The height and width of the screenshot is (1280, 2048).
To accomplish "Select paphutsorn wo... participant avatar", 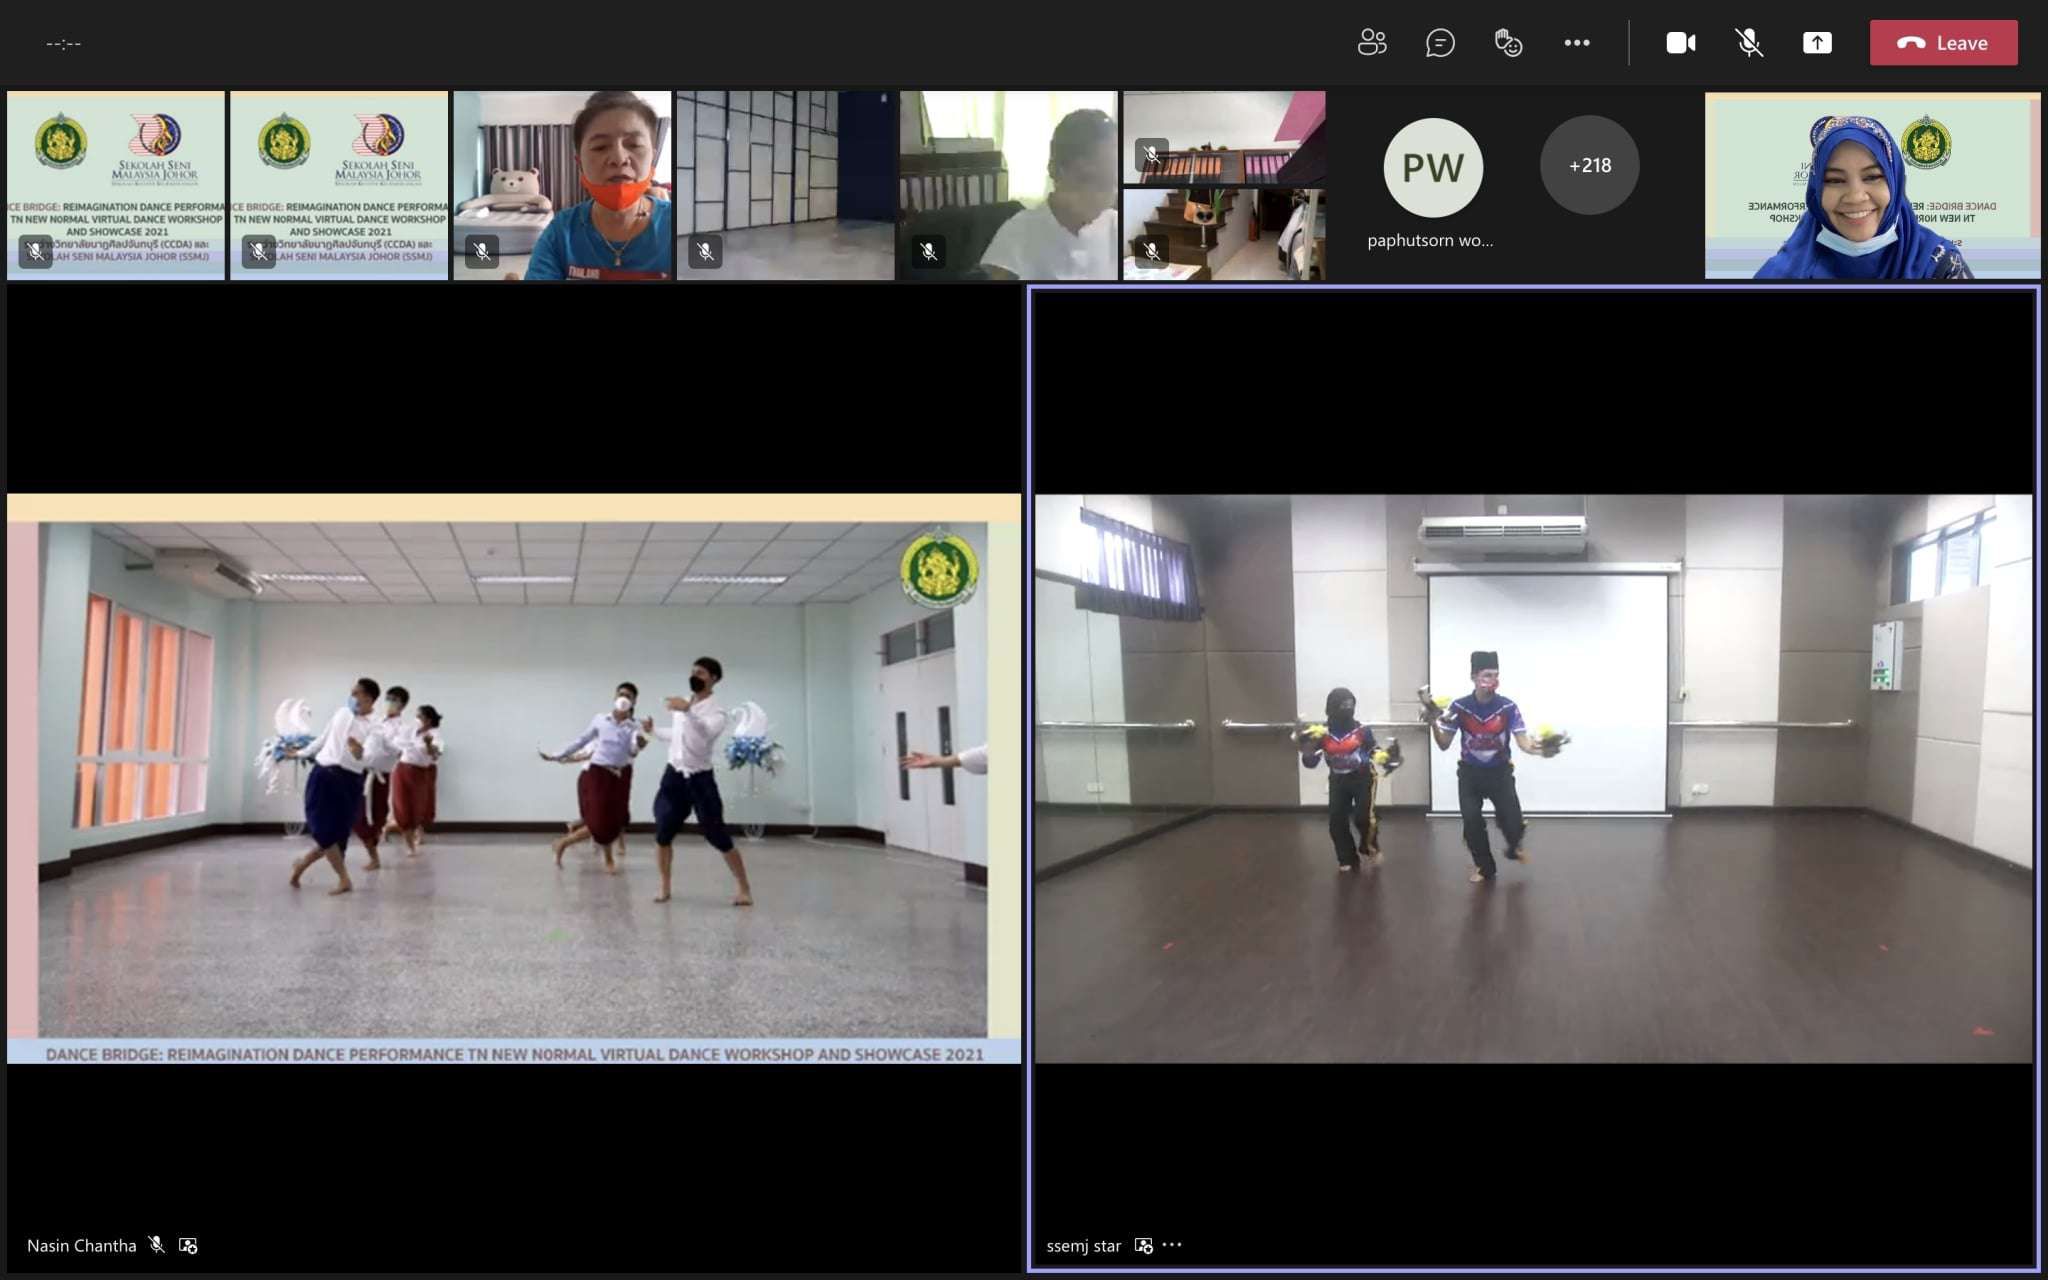I will (x=1432, y=168).
